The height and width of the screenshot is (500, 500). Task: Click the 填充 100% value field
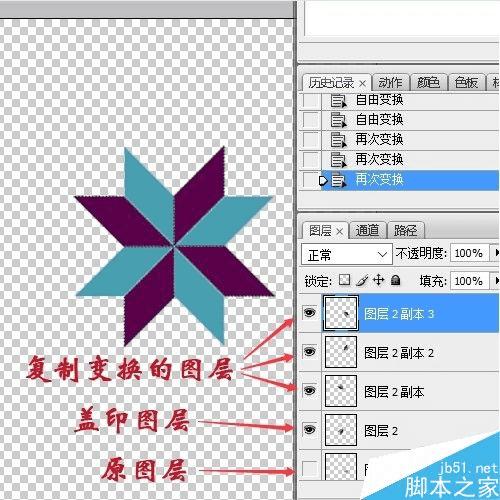[x=469, y=281]
